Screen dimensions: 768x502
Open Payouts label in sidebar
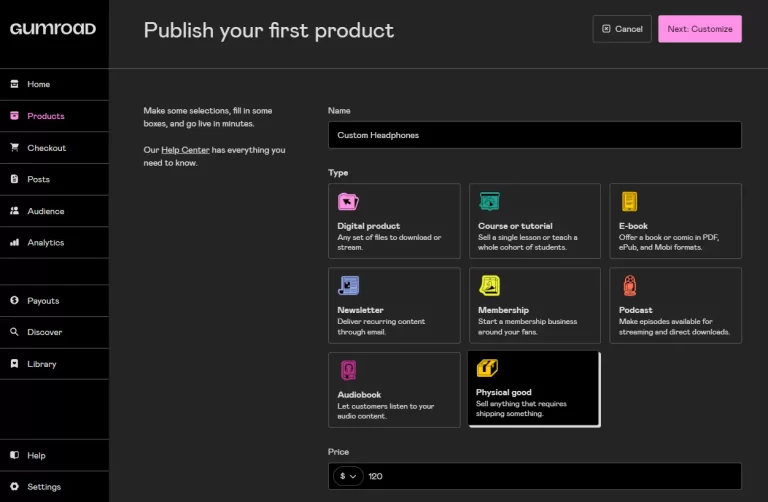click(x=43, y=301)
